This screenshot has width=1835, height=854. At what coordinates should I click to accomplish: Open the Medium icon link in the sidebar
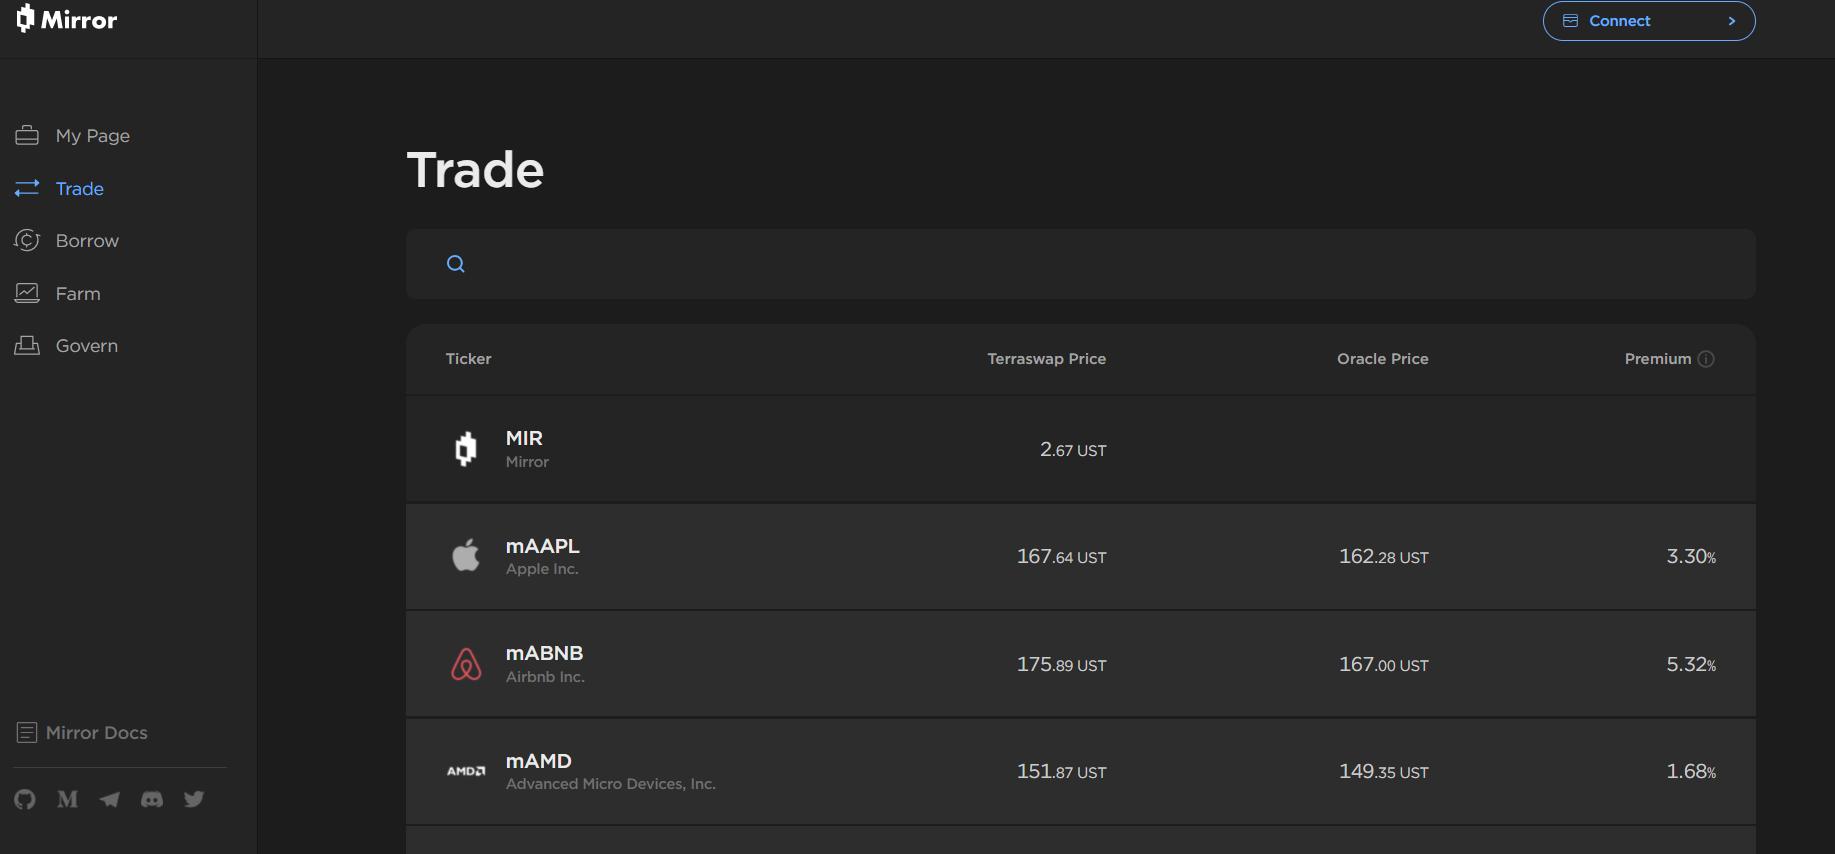[67, 799]
